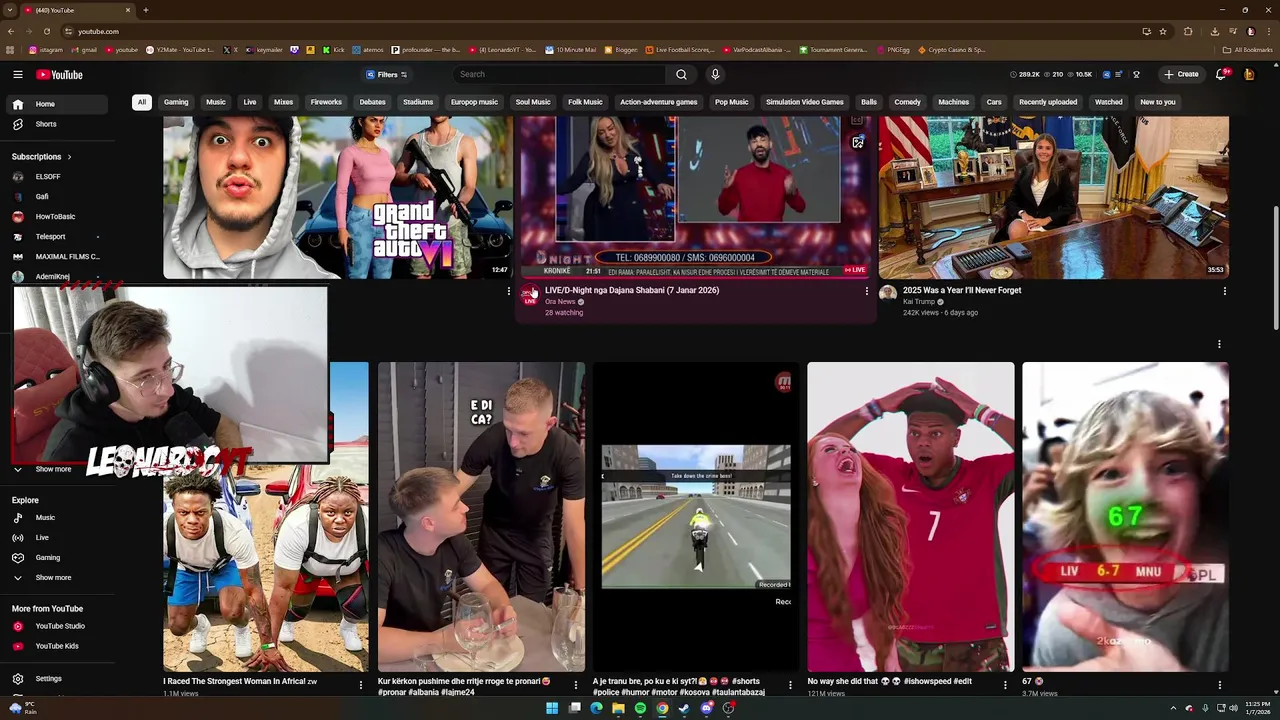Click the YouTube logo
Screen dimensions: 1280x720
[x=60, y=74]
